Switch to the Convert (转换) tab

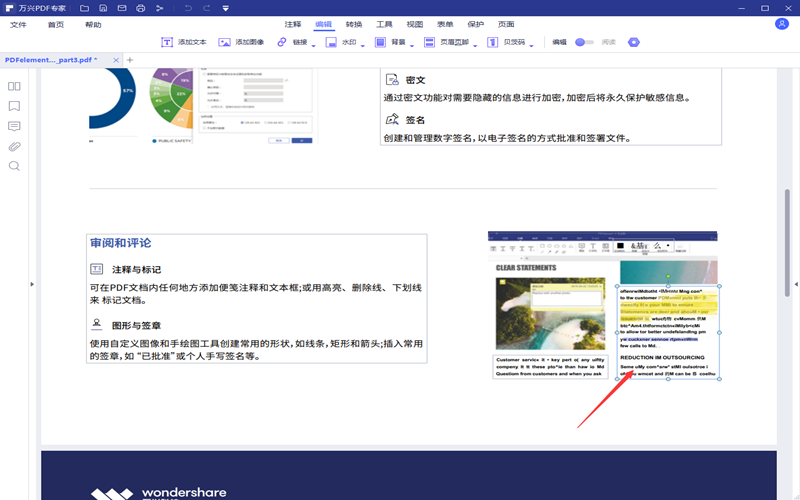pyautogui.click(x=354, y=24)
